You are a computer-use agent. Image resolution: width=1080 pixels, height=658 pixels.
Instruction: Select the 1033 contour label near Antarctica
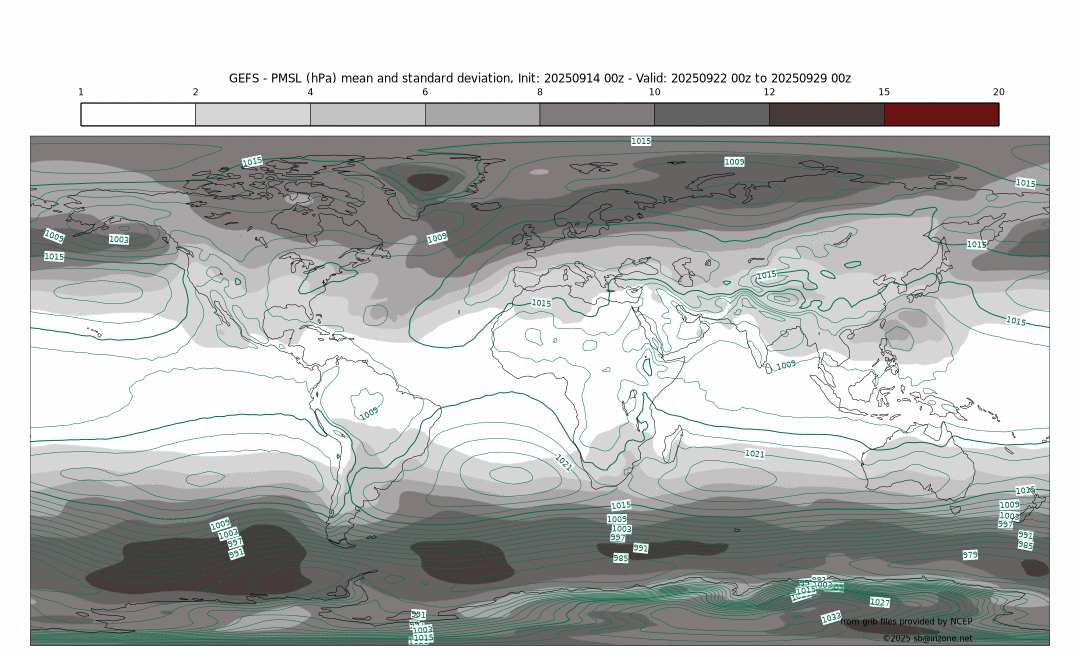tap(831, 618)
